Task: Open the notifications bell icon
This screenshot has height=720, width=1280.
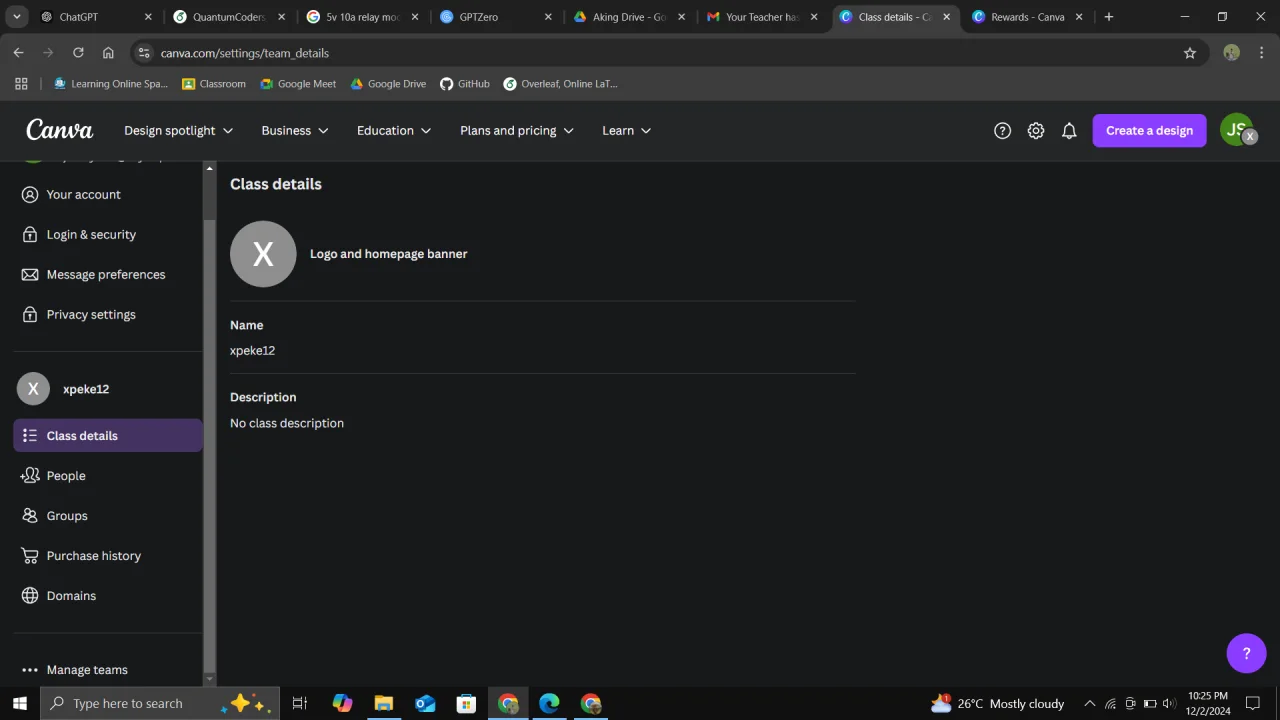Action: [1069, 131]
